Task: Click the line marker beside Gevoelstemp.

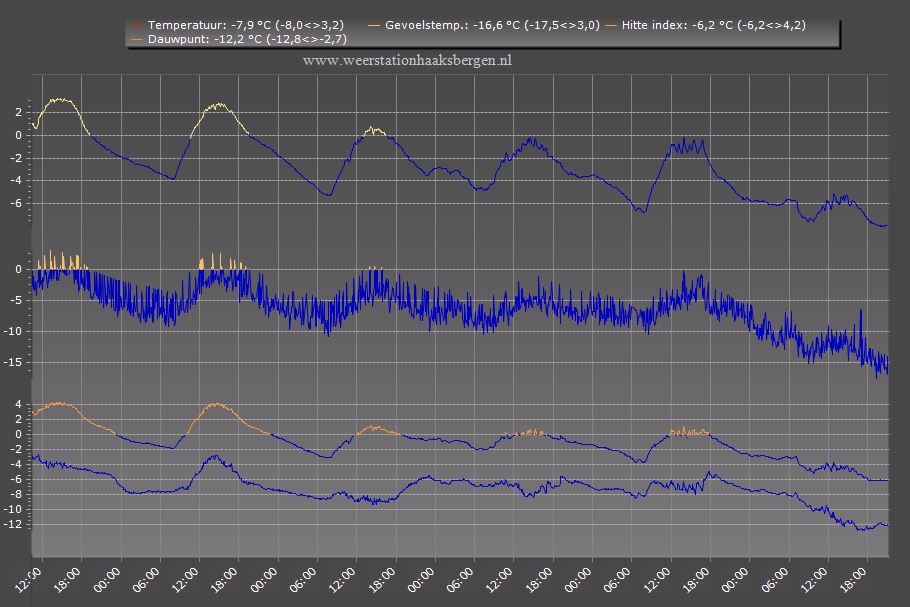Action: 374,25
